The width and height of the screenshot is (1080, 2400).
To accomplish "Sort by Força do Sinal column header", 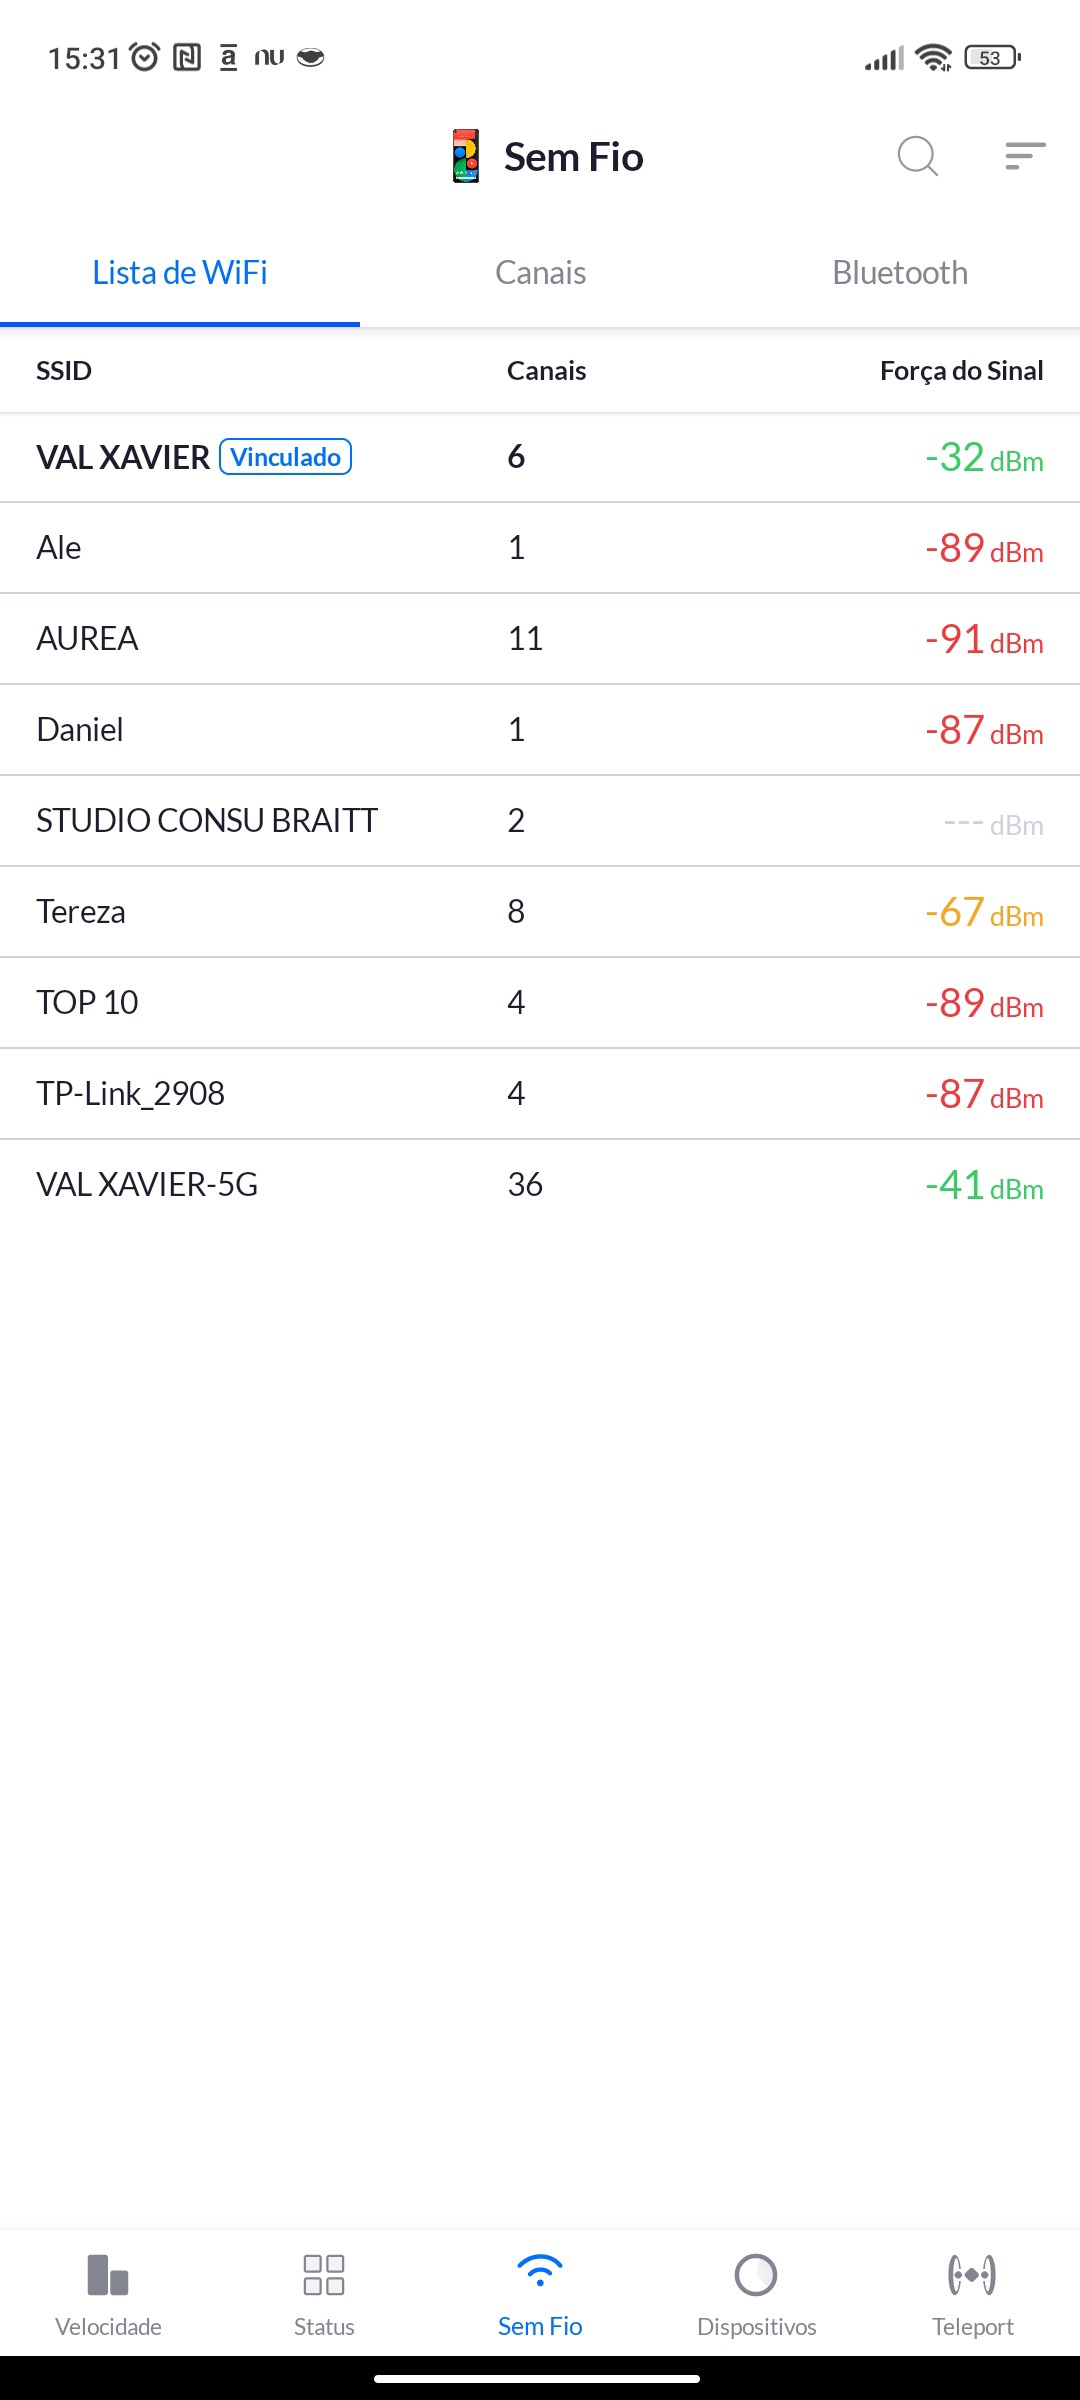I will (961, 371).
